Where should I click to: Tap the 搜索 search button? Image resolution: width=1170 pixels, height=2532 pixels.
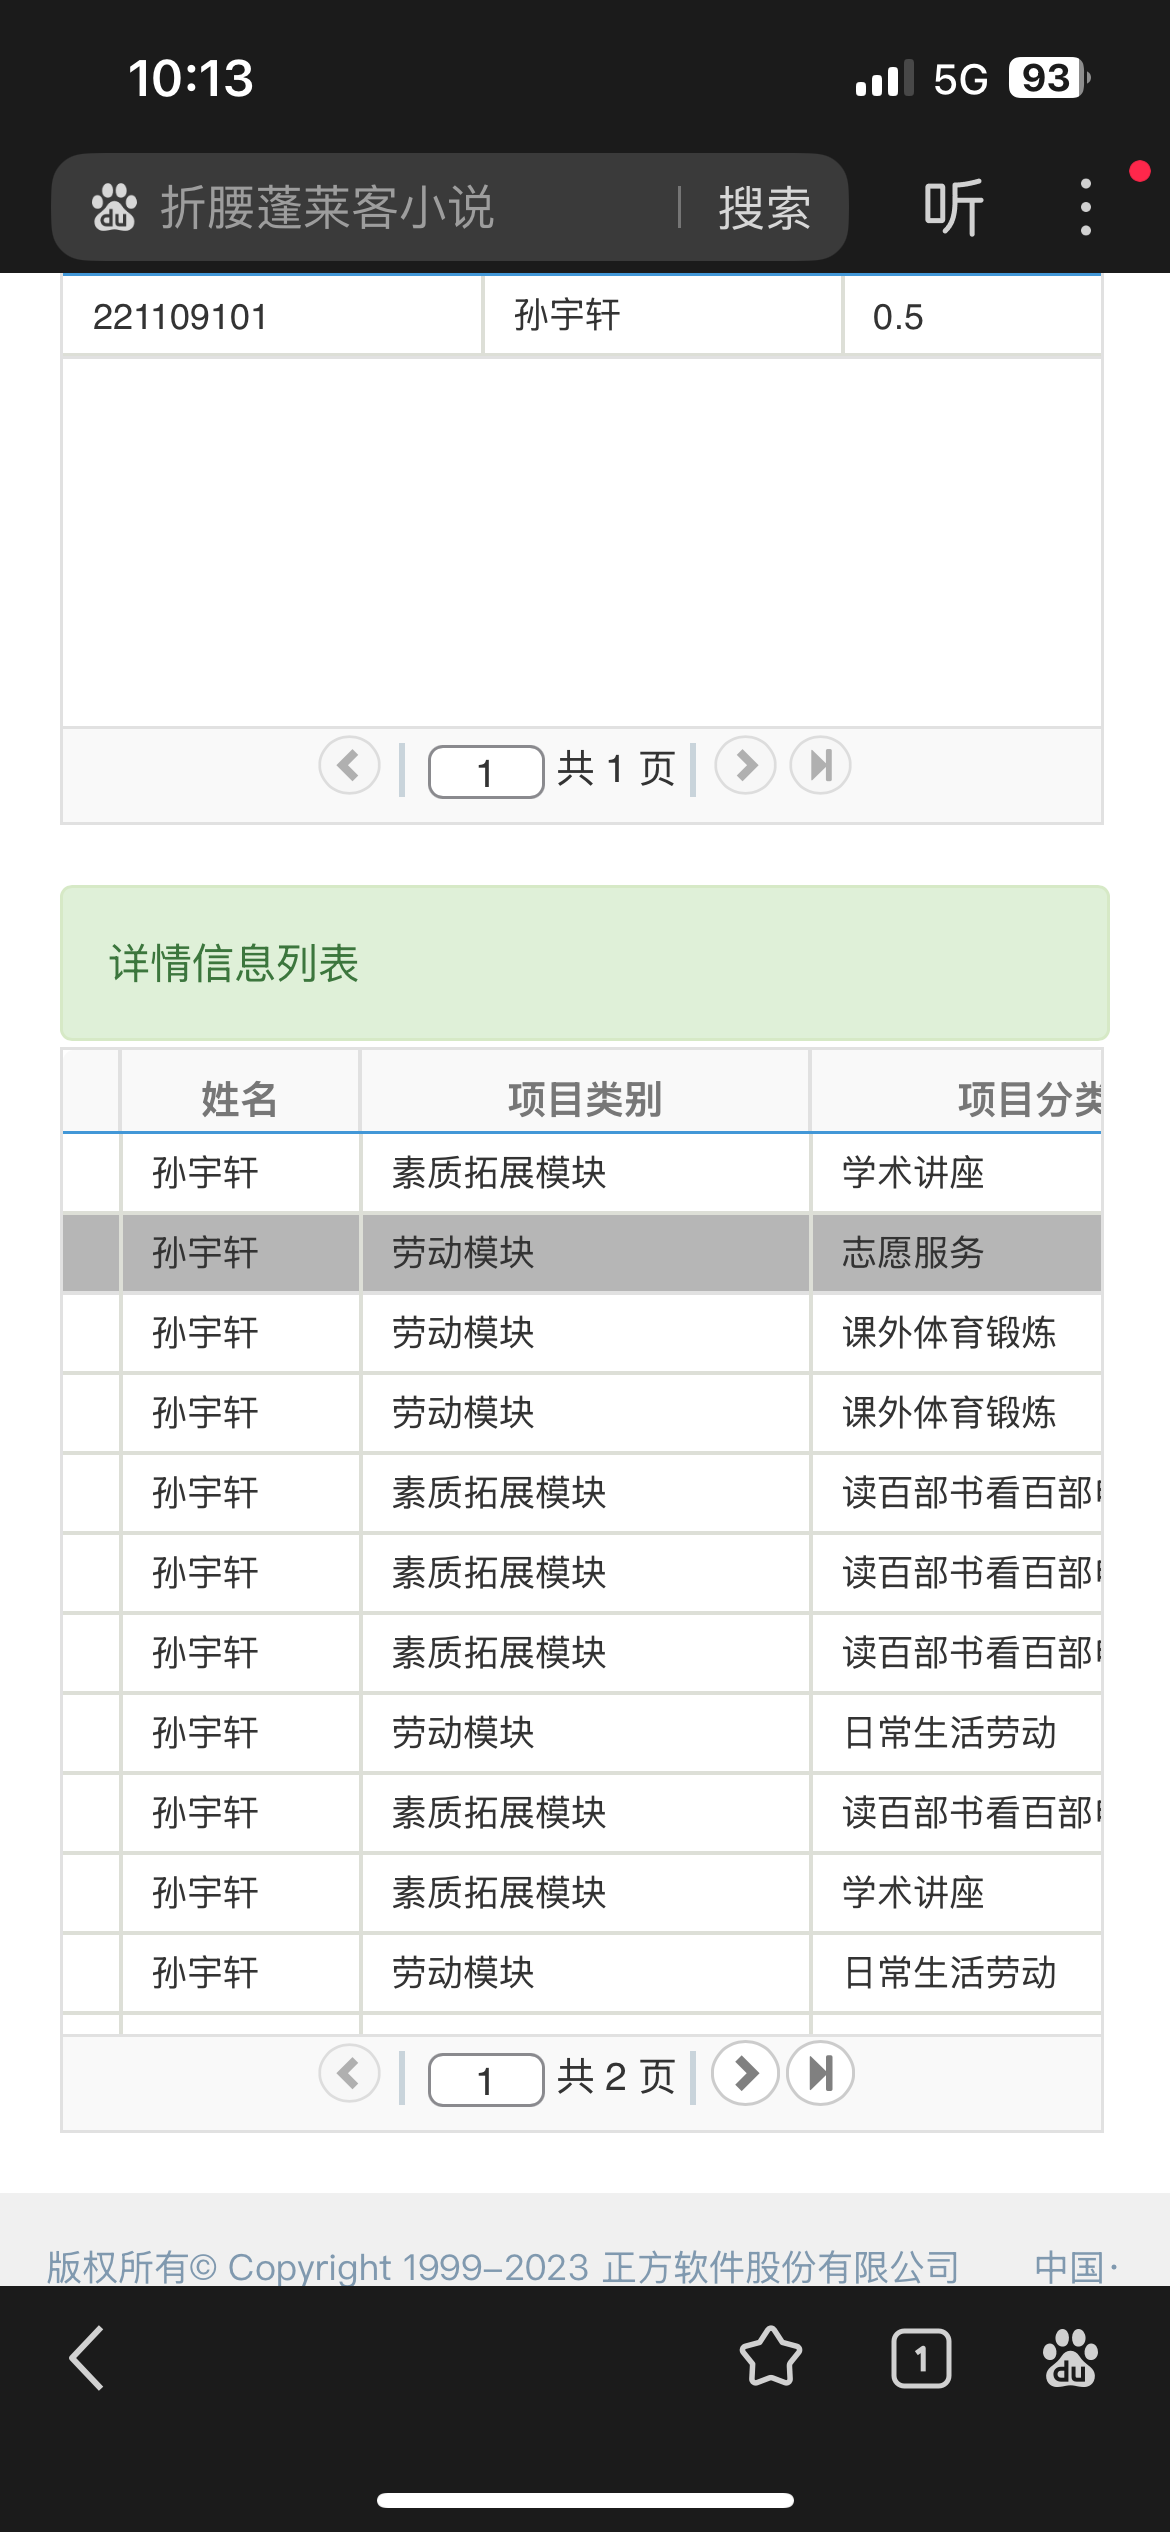tap(764, 208)
